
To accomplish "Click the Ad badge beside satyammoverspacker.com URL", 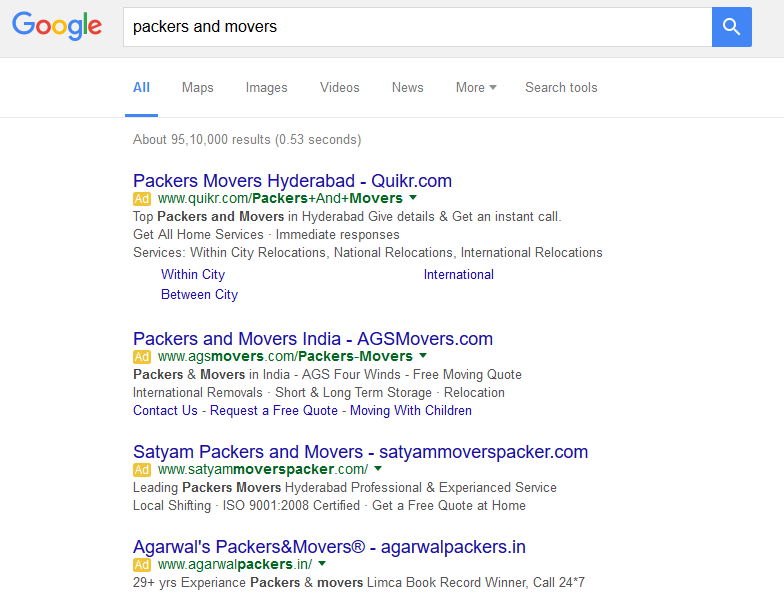I will [x=142, y=470].
